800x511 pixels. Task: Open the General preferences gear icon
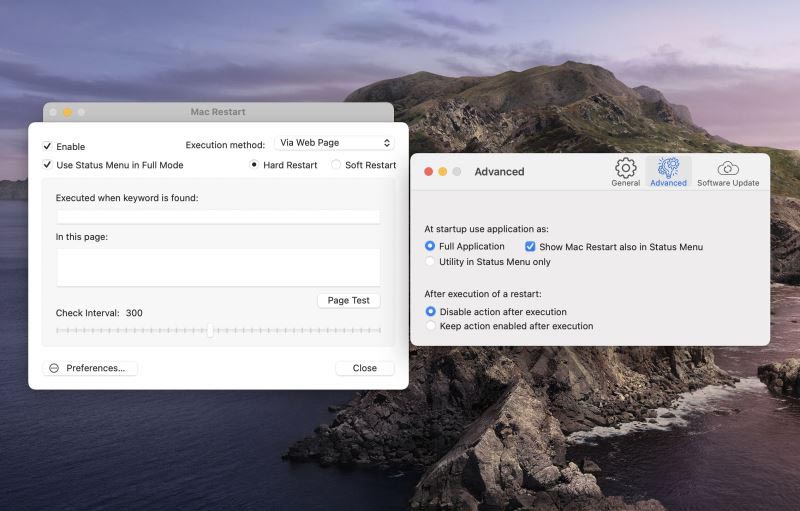pyautogui.click(x=626, y=168)
